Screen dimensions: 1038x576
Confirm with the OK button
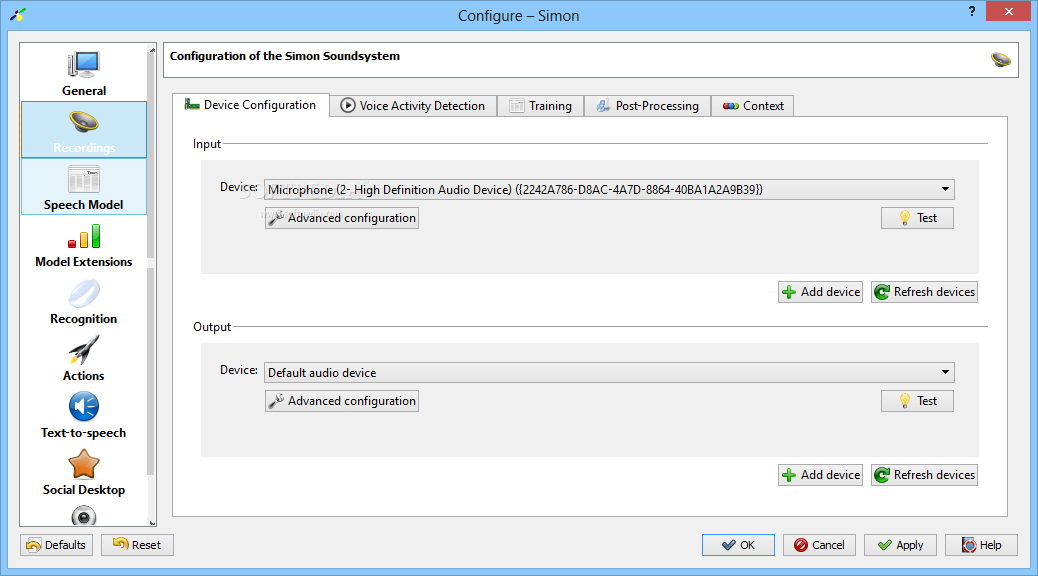738,545
